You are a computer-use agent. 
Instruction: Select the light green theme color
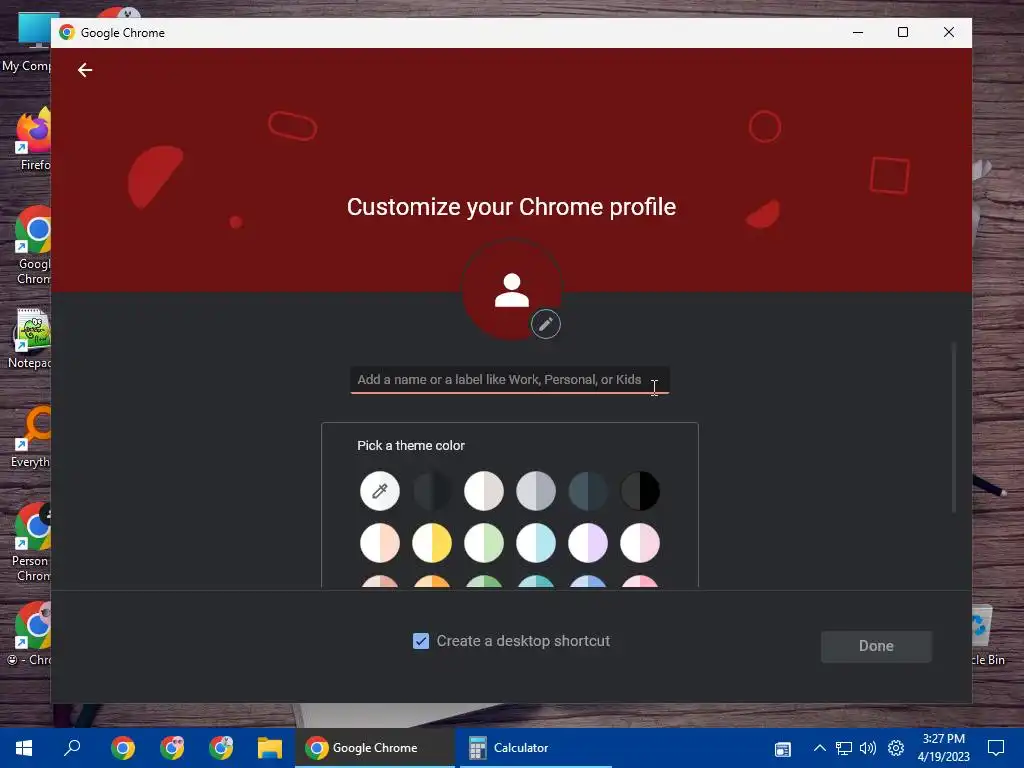click(484, 543)
